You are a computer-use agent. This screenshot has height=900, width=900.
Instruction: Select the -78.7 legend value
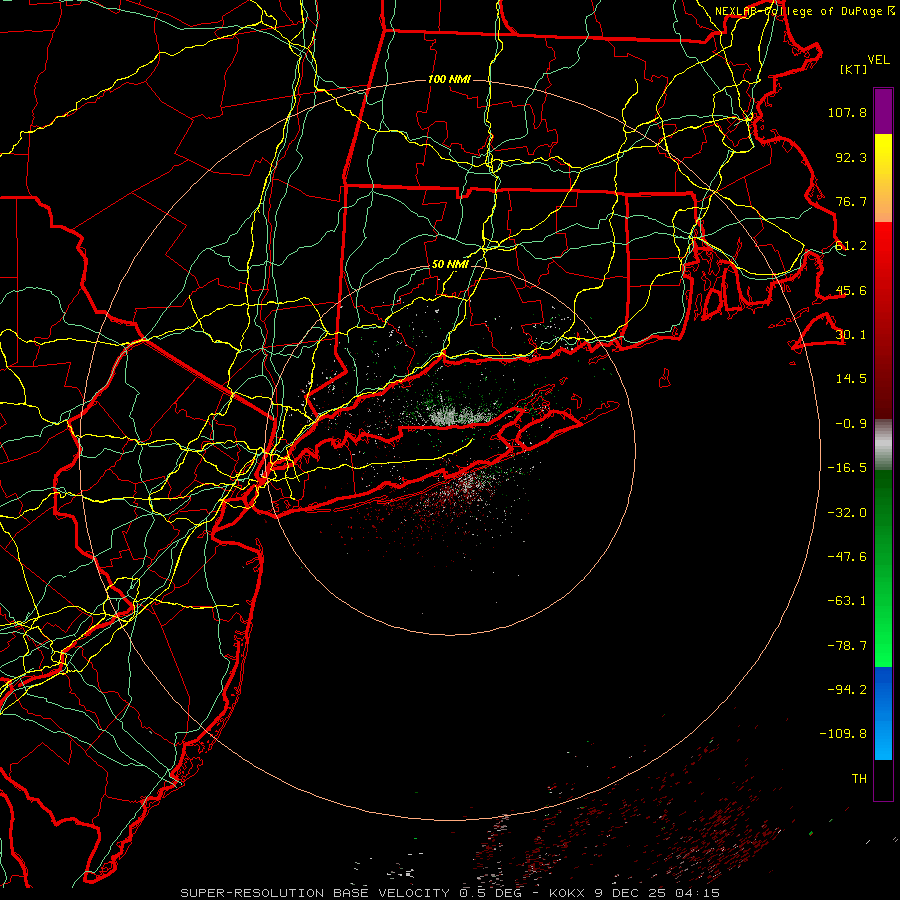tap(847, 646)
